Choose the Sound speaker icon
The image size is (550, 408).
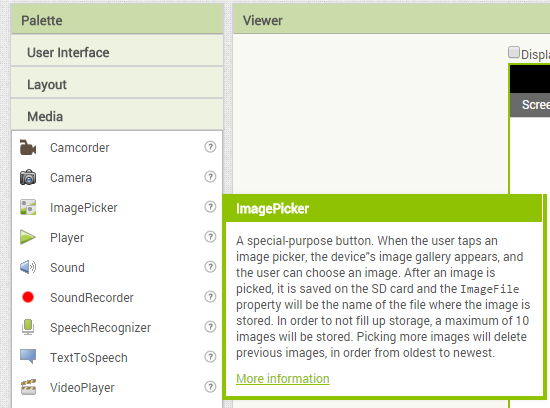point(28,267)
